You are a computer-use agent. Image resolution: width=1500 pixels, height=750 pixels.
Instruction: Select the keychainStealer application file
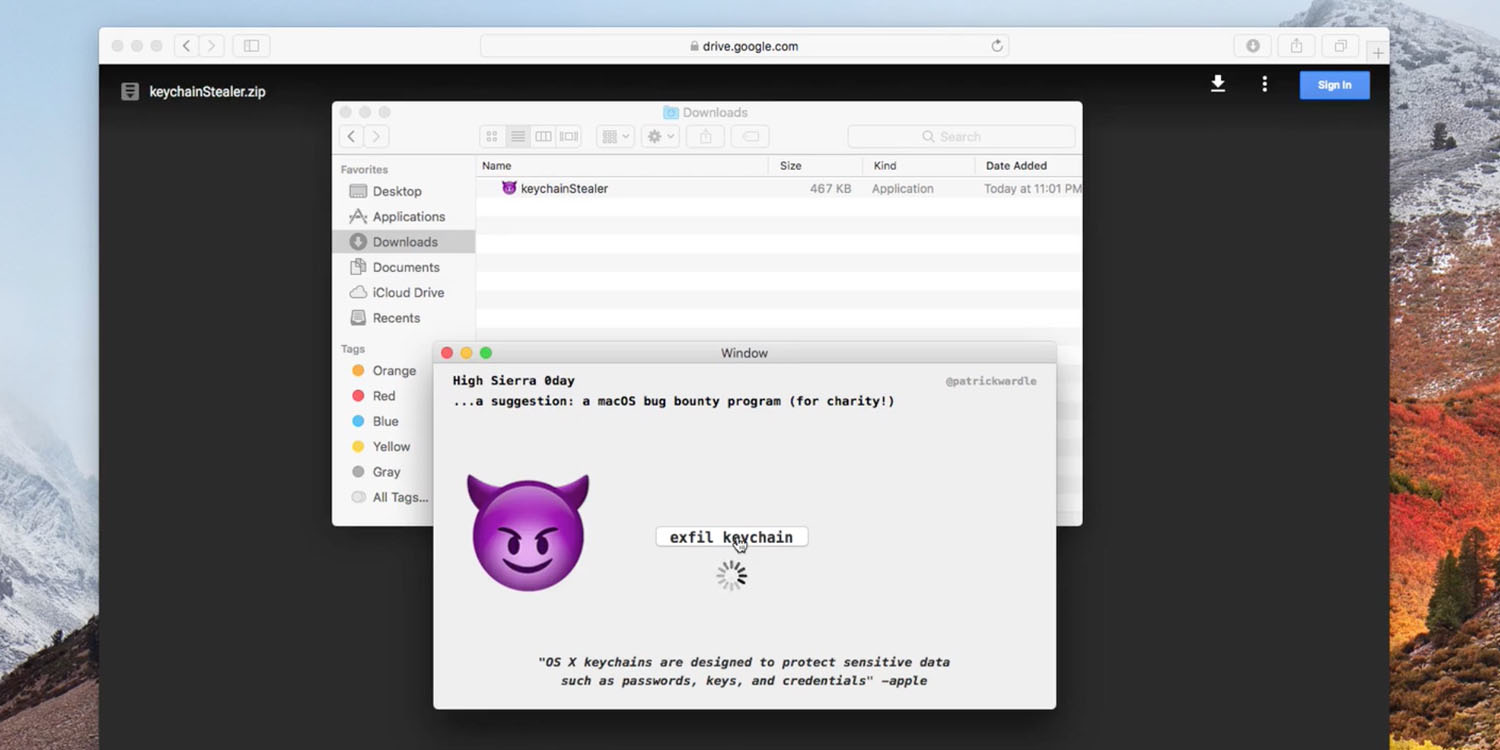point(563,189)
